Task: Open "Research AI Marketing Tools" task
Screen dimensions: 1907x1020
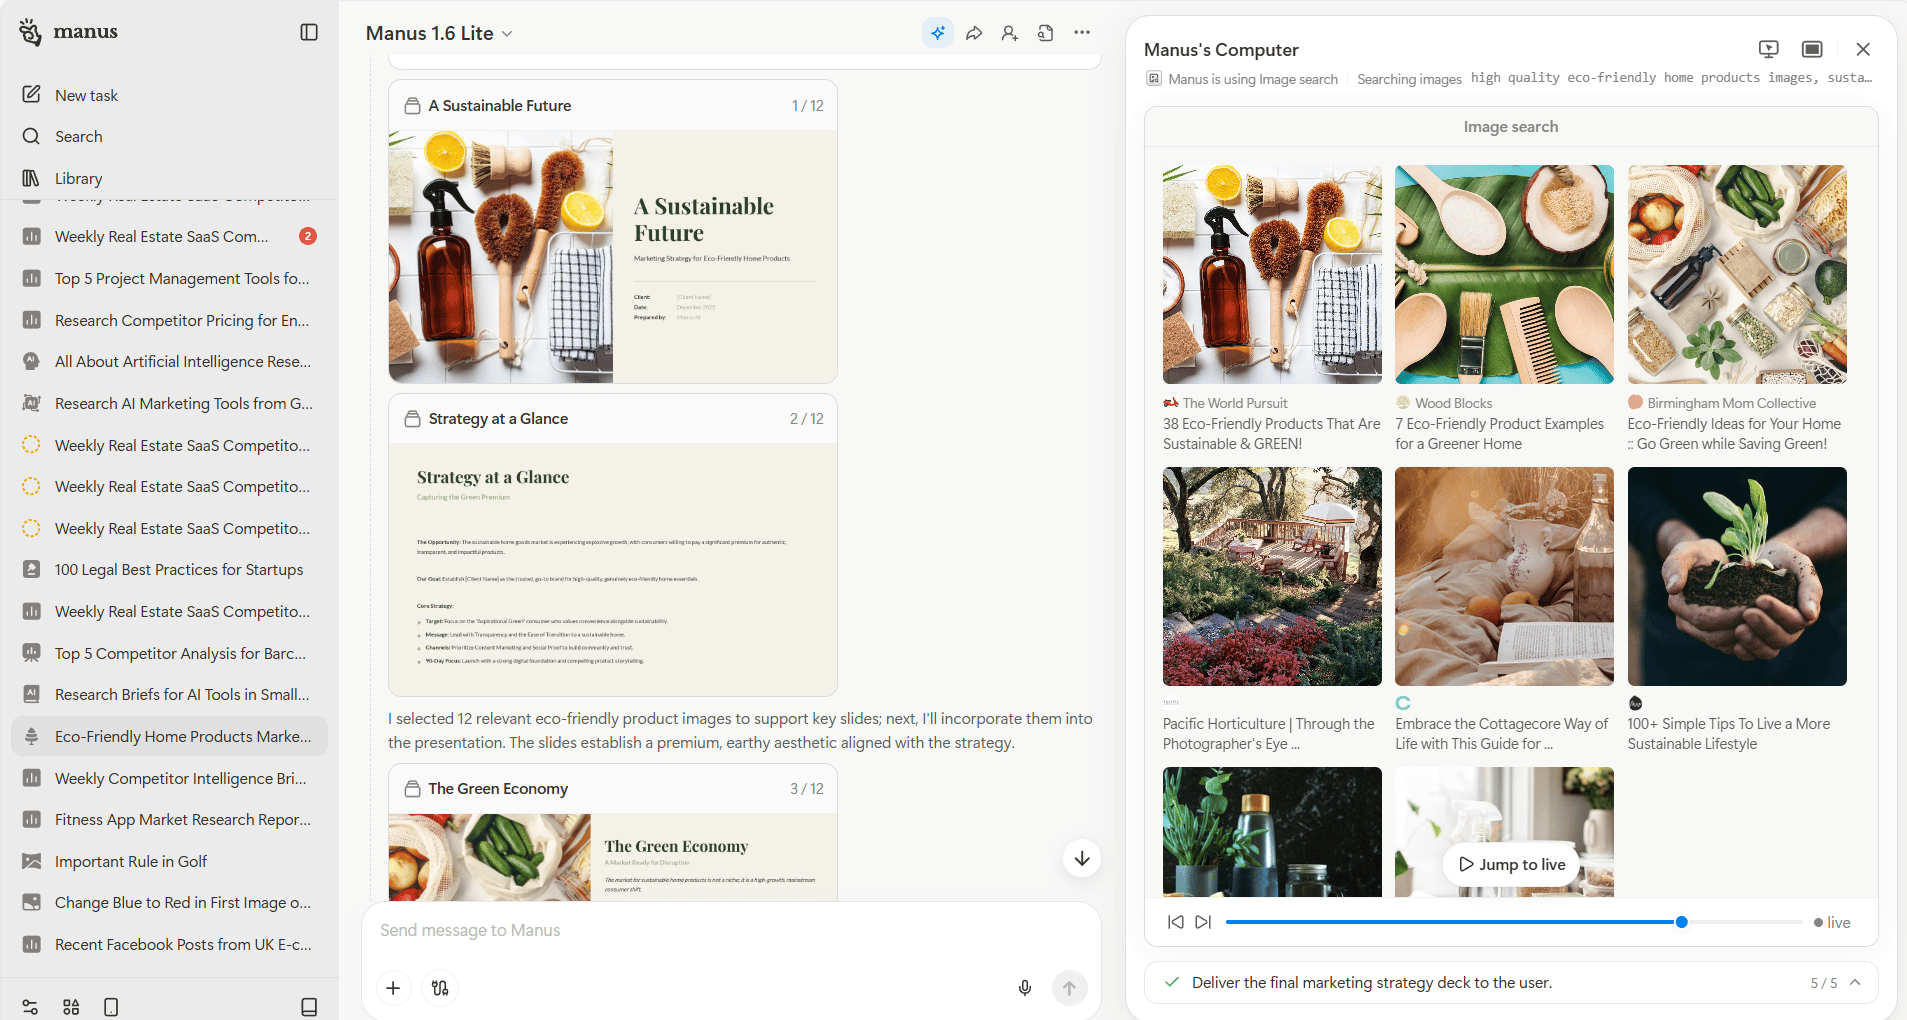Action: click(169, 404)
